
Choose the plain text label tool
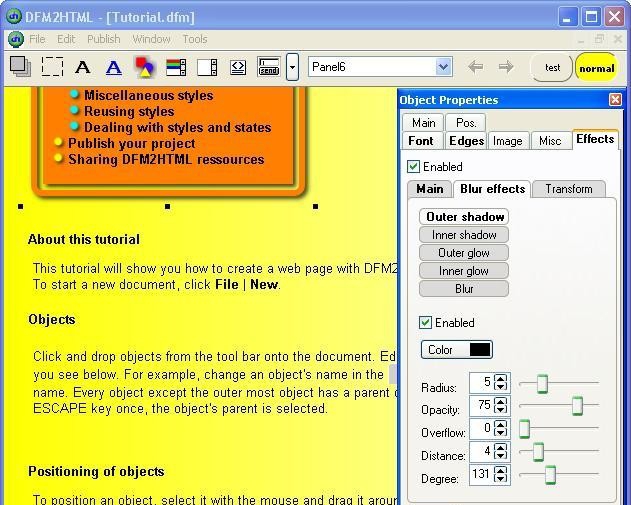tap(83, 67)
